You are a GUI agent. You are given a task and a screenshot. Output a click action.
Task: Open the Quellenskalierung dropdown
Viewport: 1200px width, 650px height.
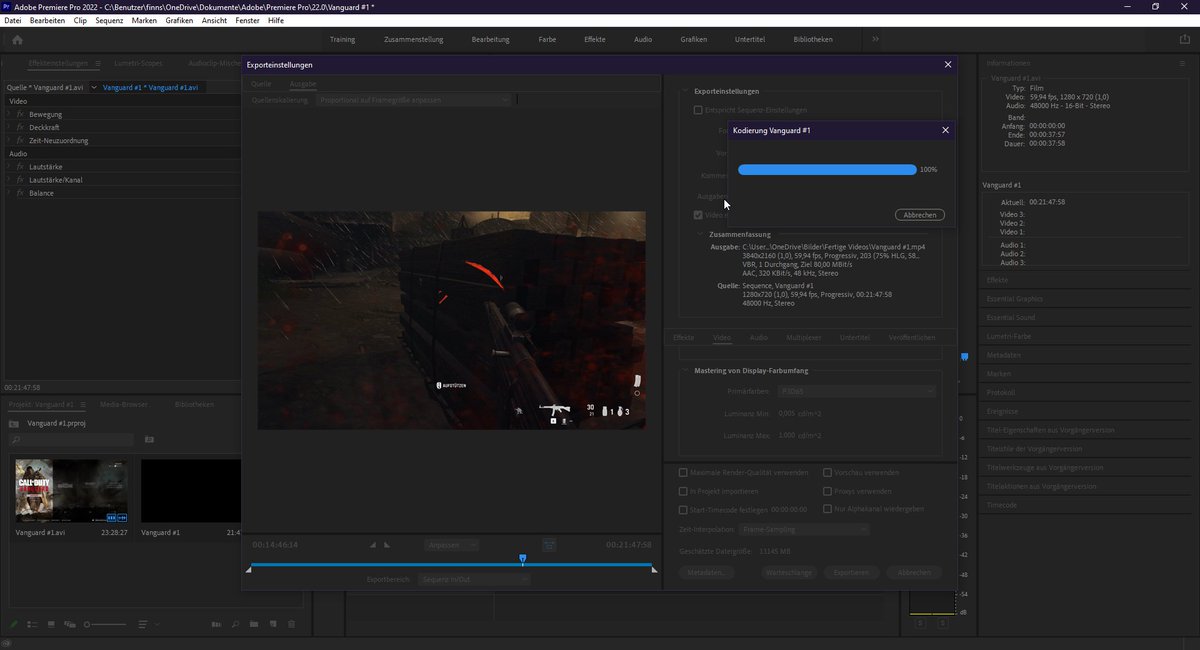tap(413, 100)
